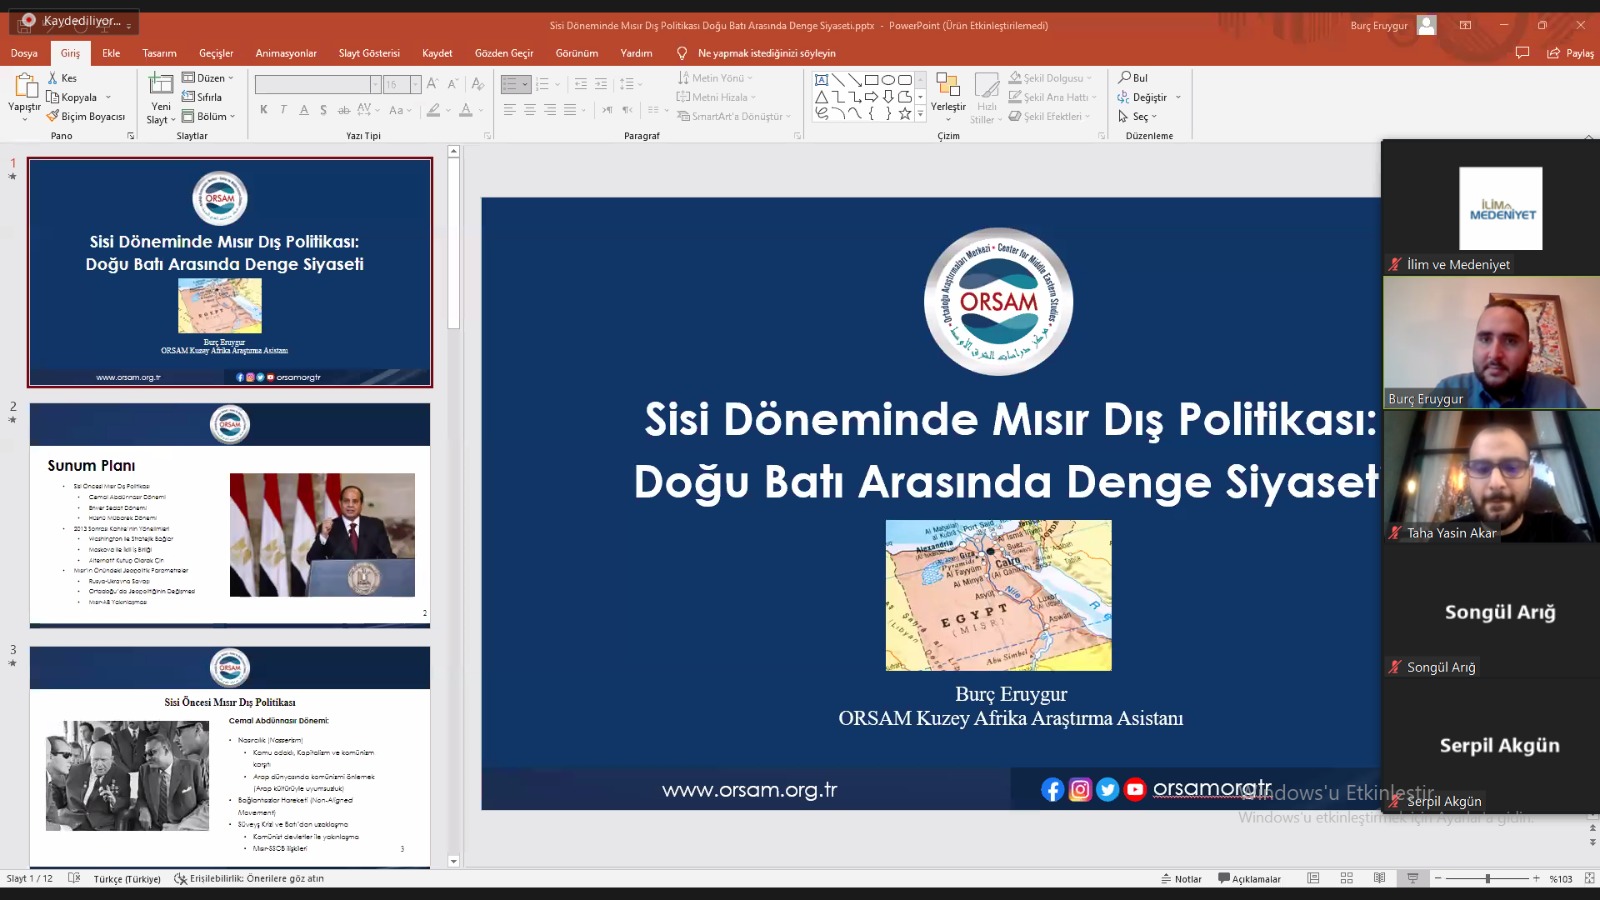Viewport: 1600px width, 900px height.
Task: Pick the triangle shape in gallery
Action: click(x=822, y=97)
